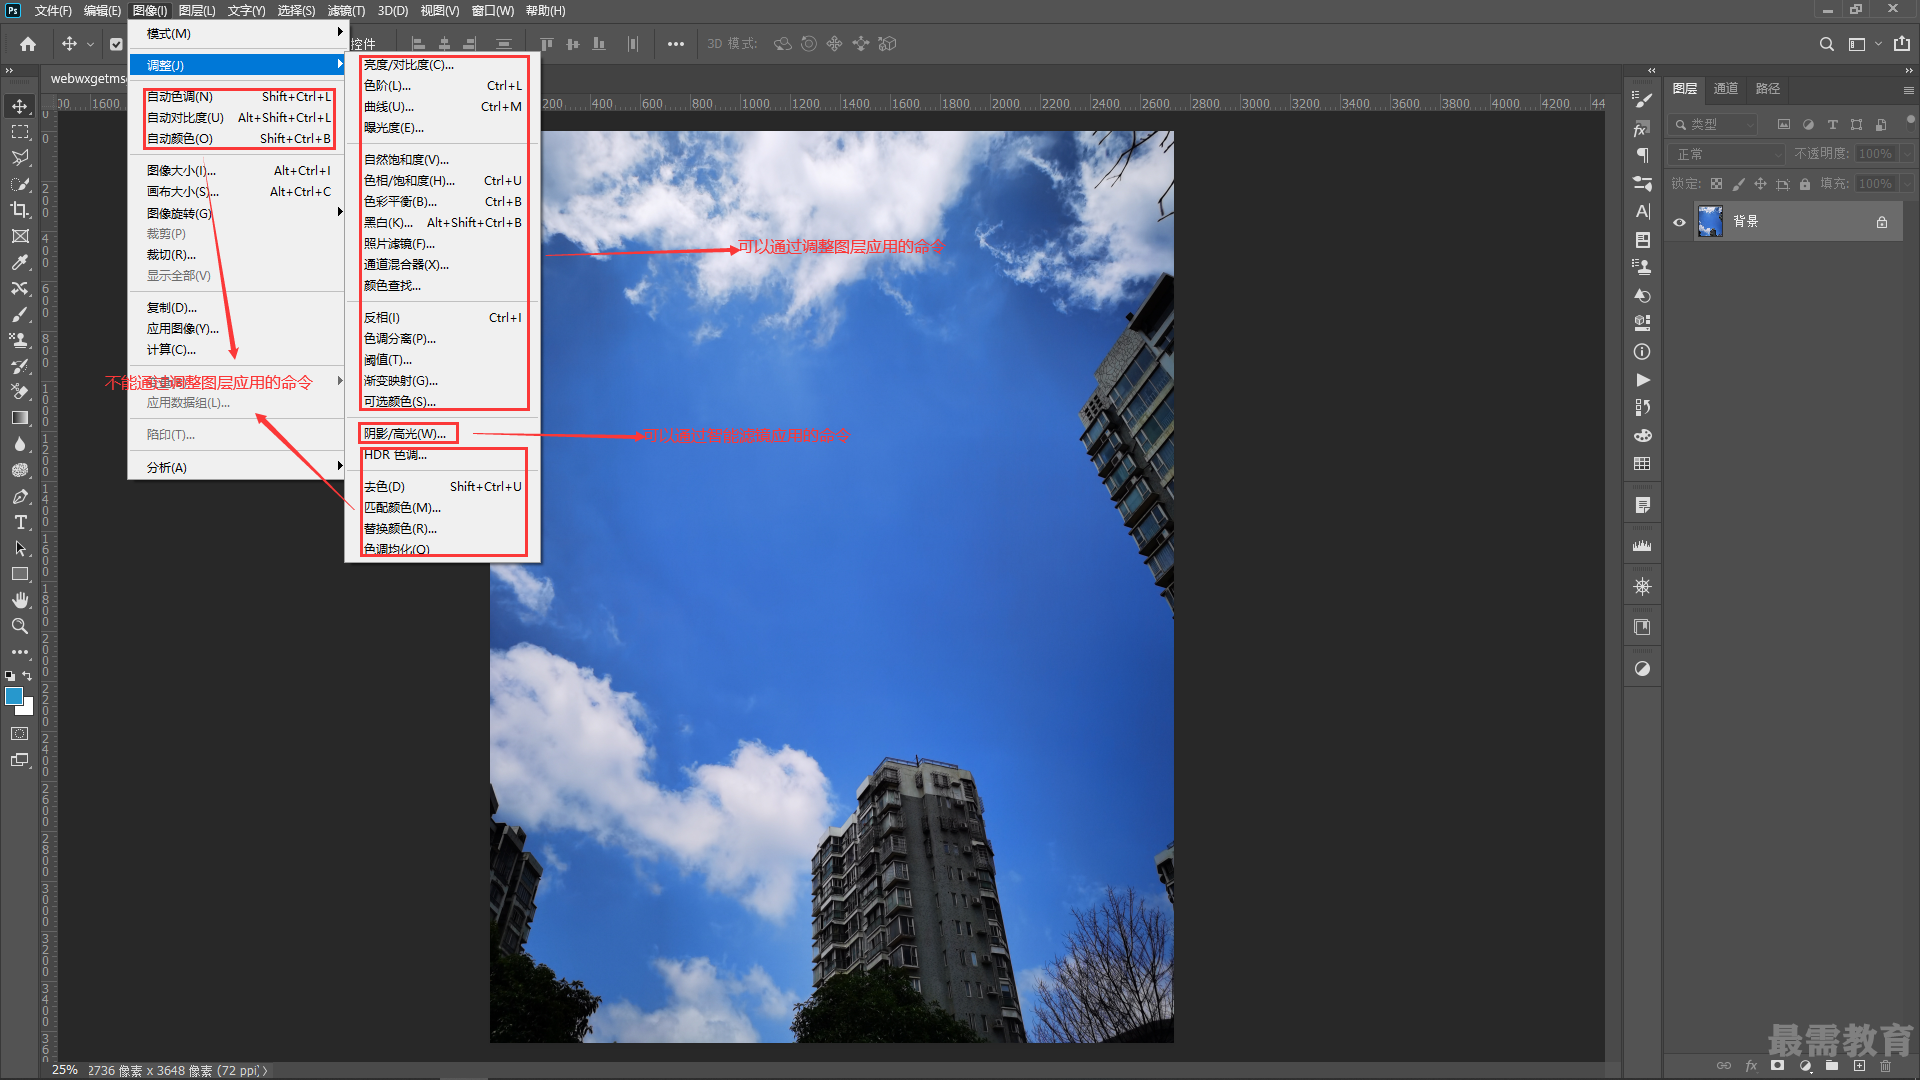Click default colors small black-white icon
Image resolution: width=1920 pixels, height=1080 pixels.
coord(10,676)
